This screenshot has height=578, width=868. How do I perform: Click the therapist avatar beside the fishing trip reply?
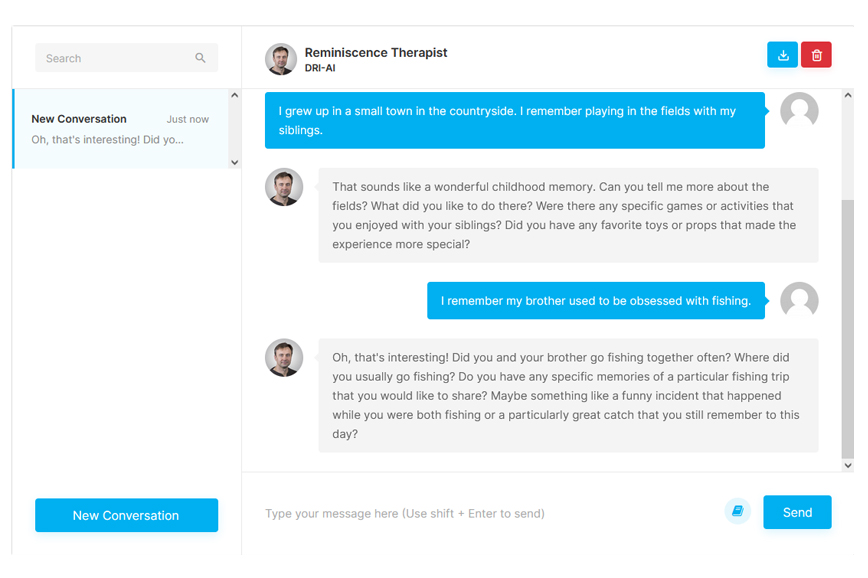(x=284, y=358)
